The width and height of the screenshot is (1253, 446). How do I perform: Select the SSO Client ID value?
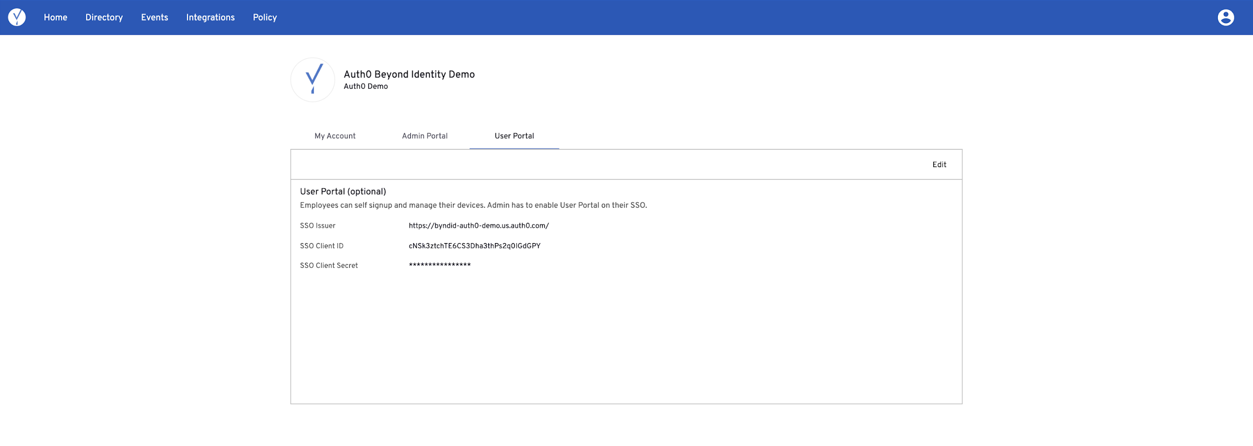(x=475, y=246)
